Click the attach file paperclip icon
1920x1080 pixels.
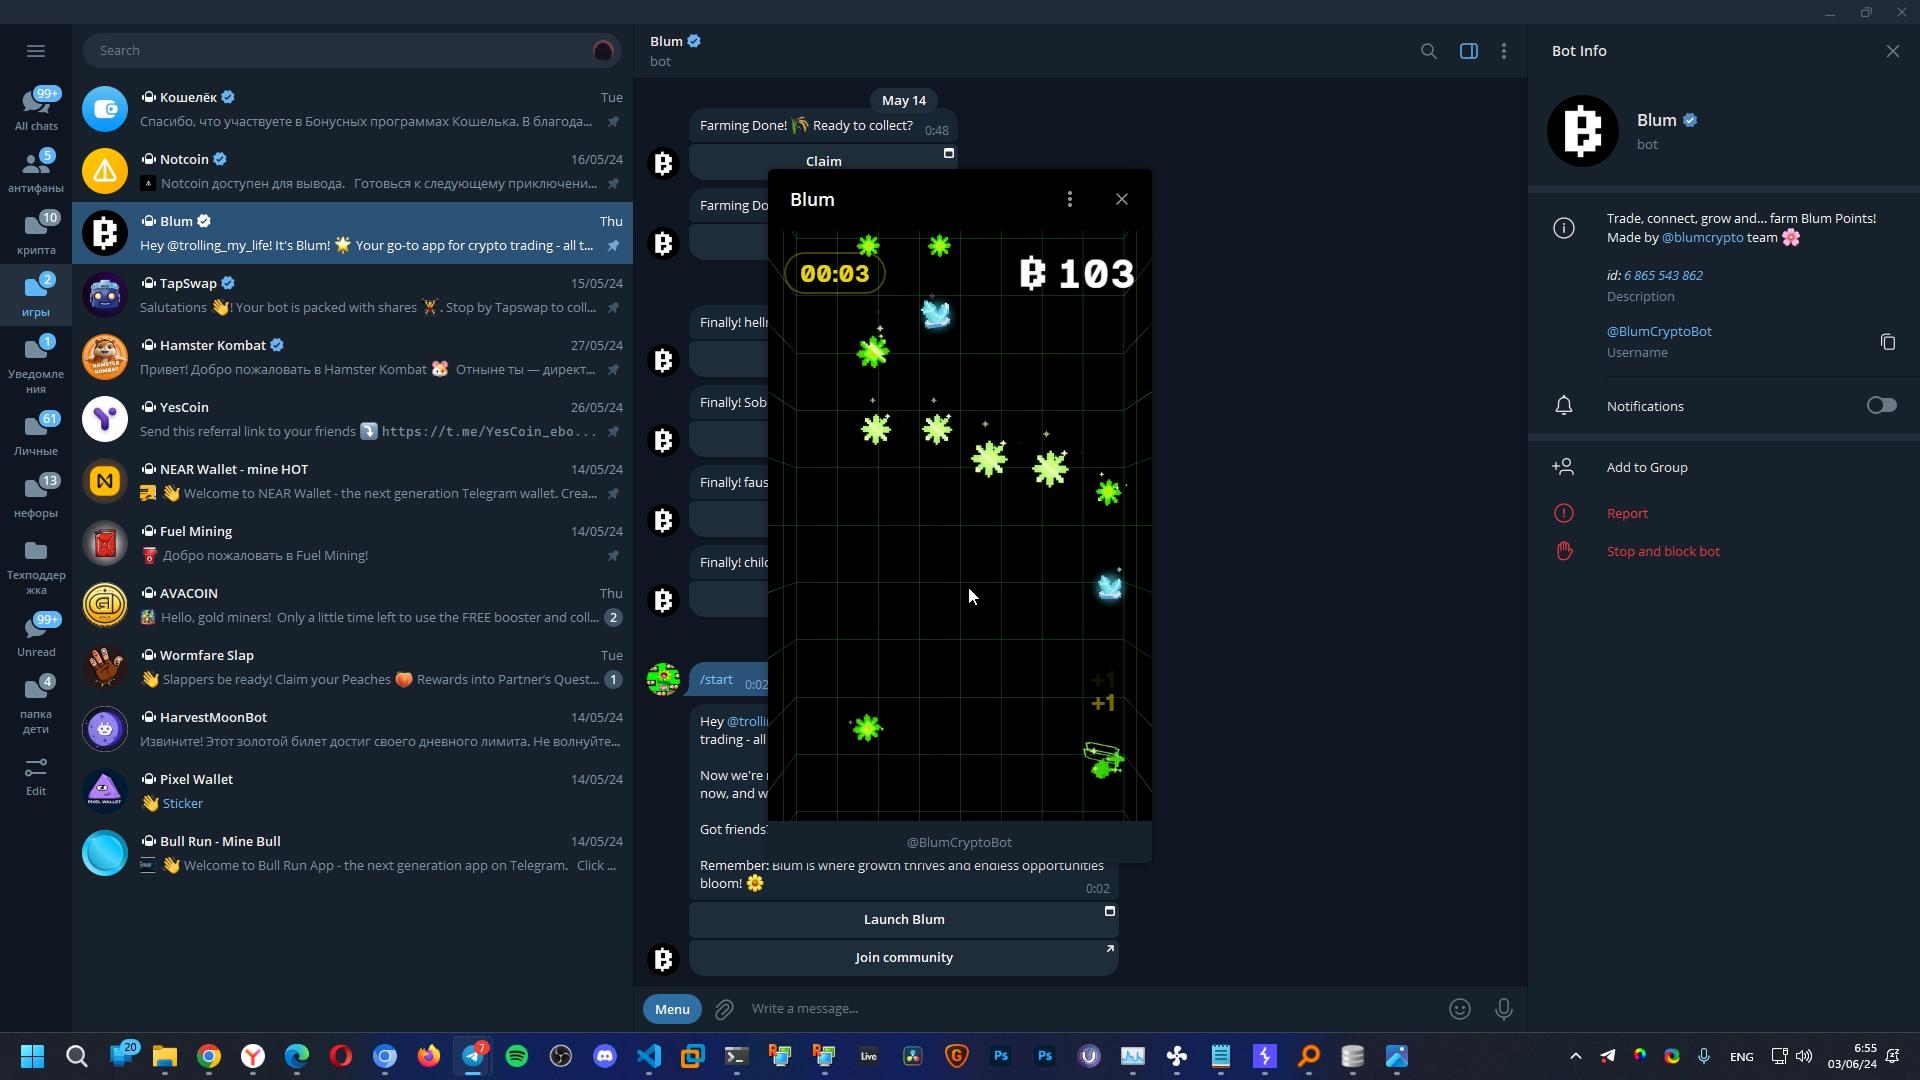(725, 1009)
